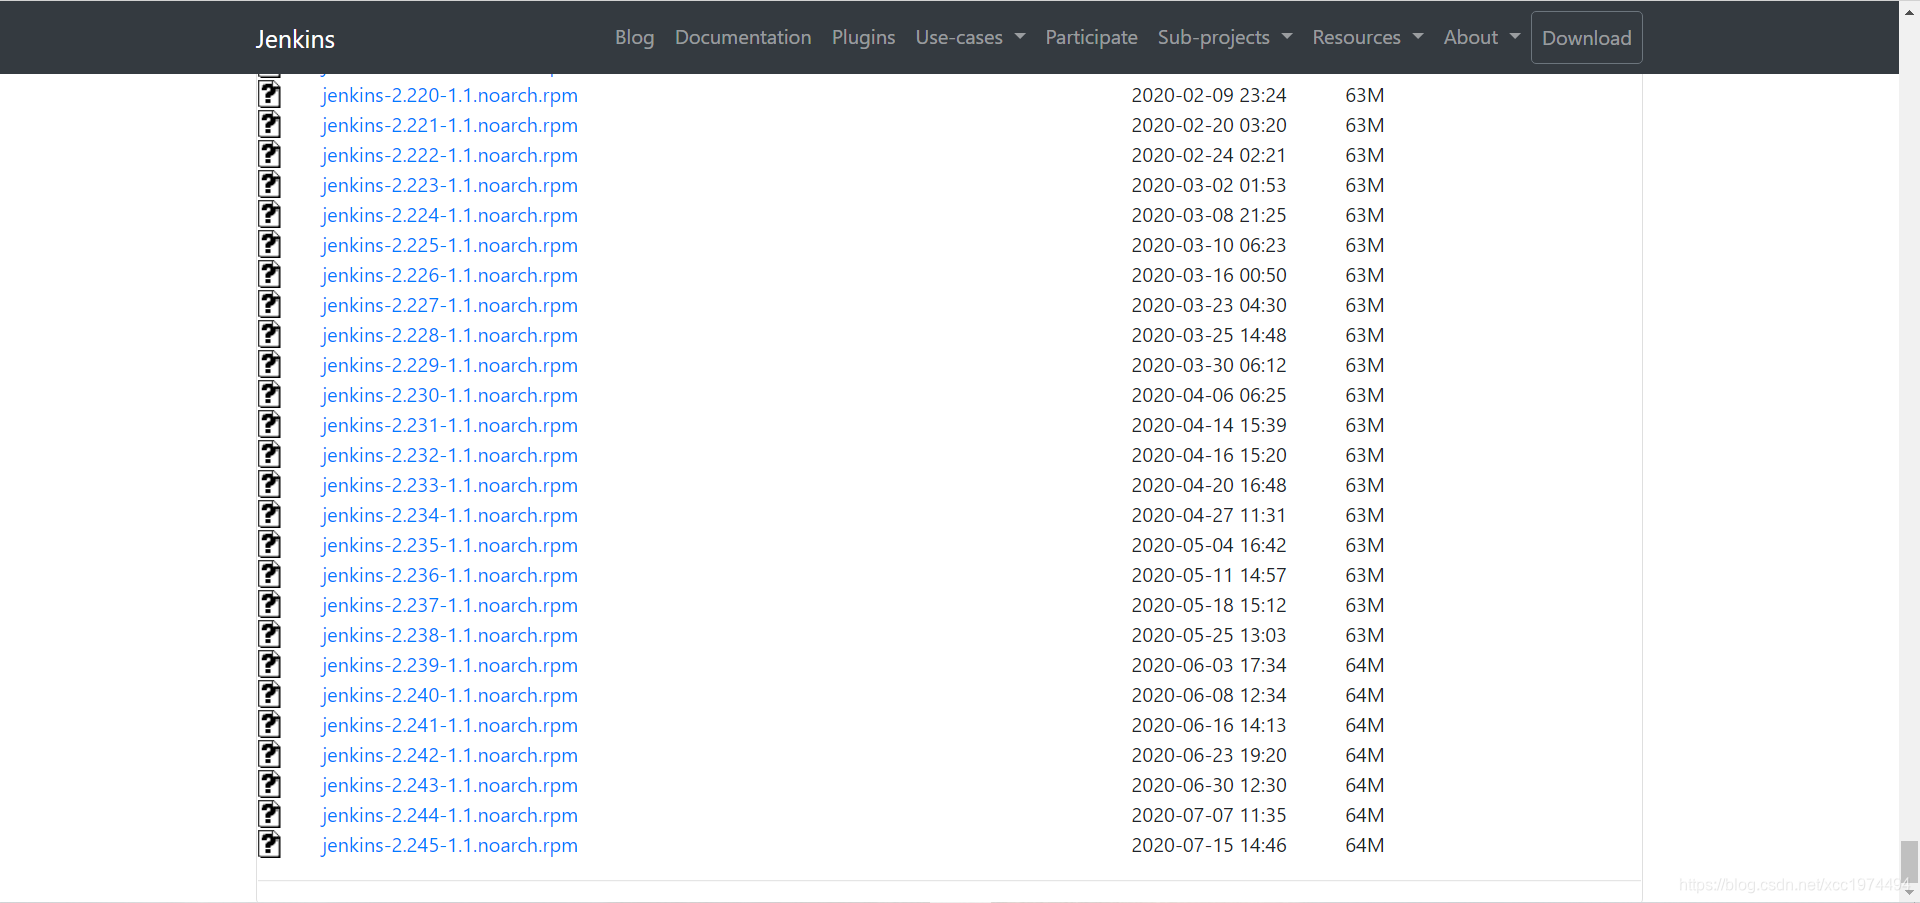1920x903 pixels.
Task: Download jenkins-2.245-1.1.noarch.rpm
Action: [450, 845]
